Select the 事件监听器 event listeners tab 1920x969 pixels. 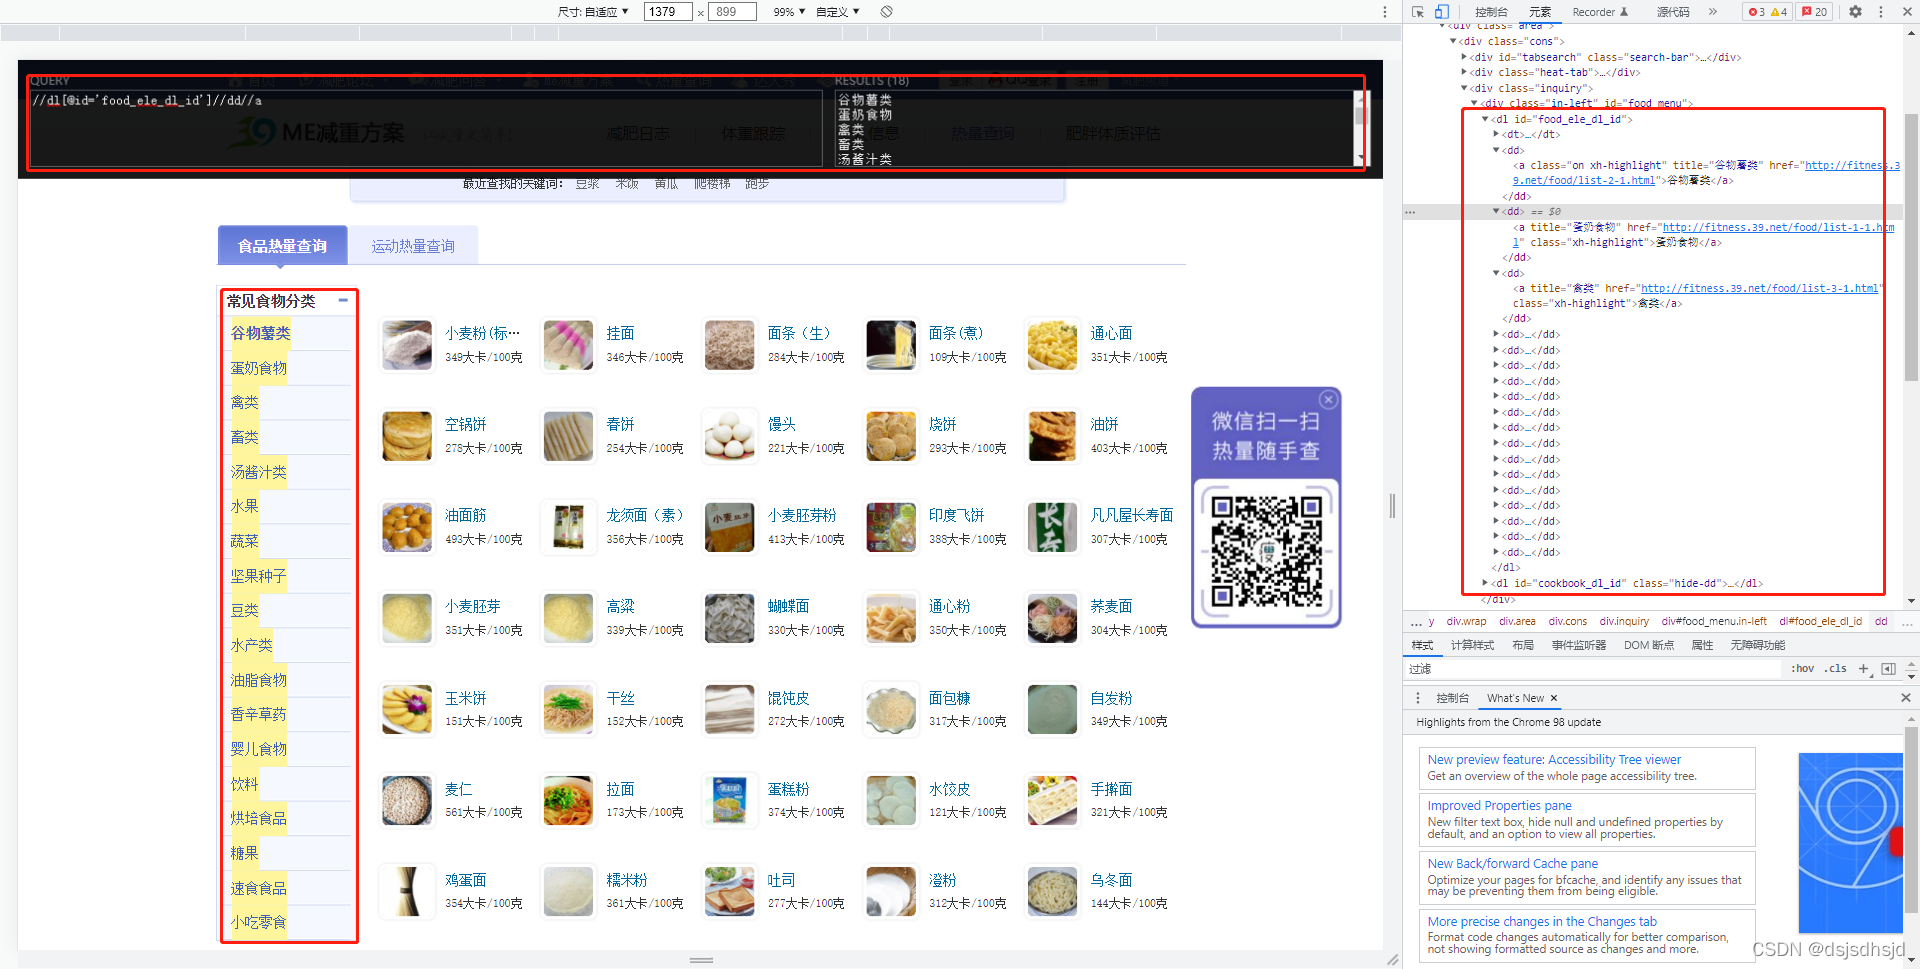[1579, 645]
